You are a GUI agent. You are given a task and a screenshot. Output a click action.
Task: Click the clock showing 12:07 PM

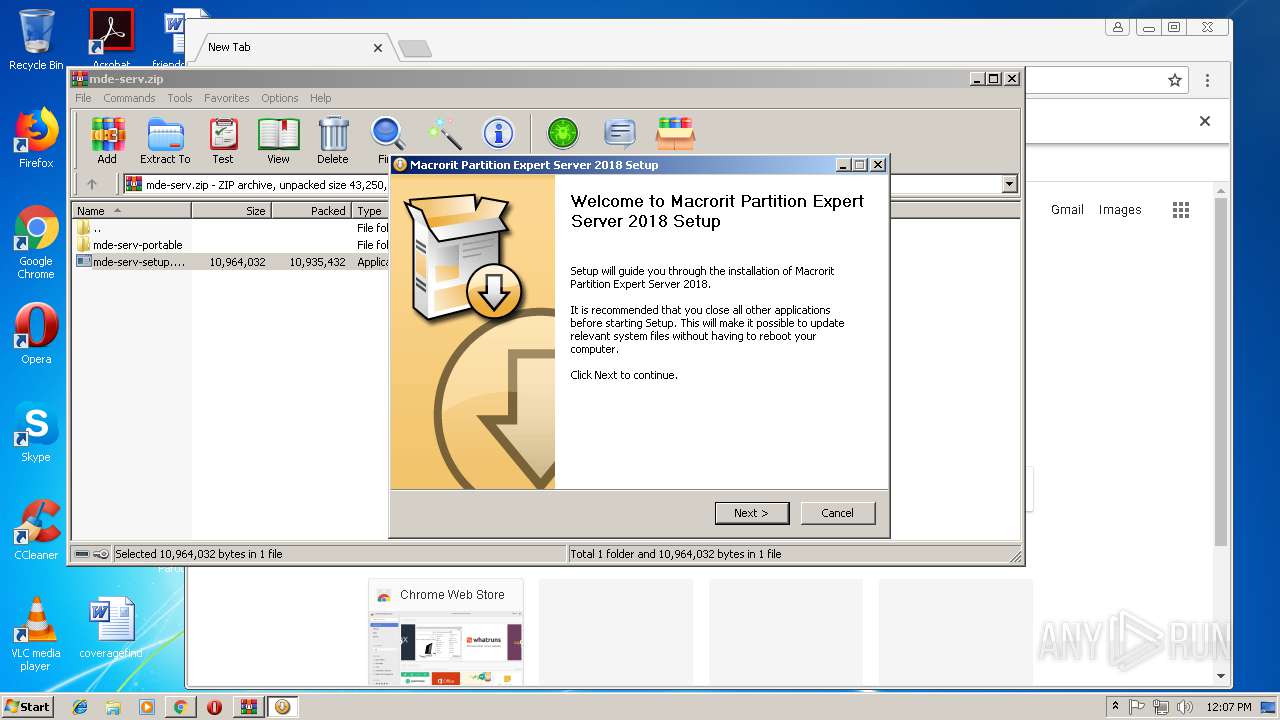click(x=1229, y=707)
